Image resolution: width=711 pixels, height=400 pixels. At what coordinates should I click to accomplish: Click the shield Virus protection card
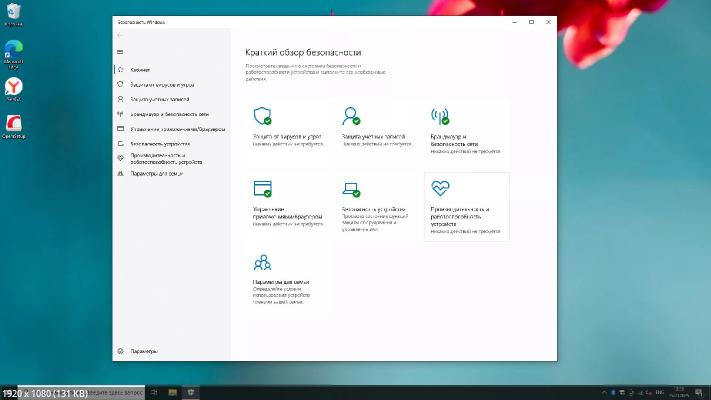coord(288,133)
